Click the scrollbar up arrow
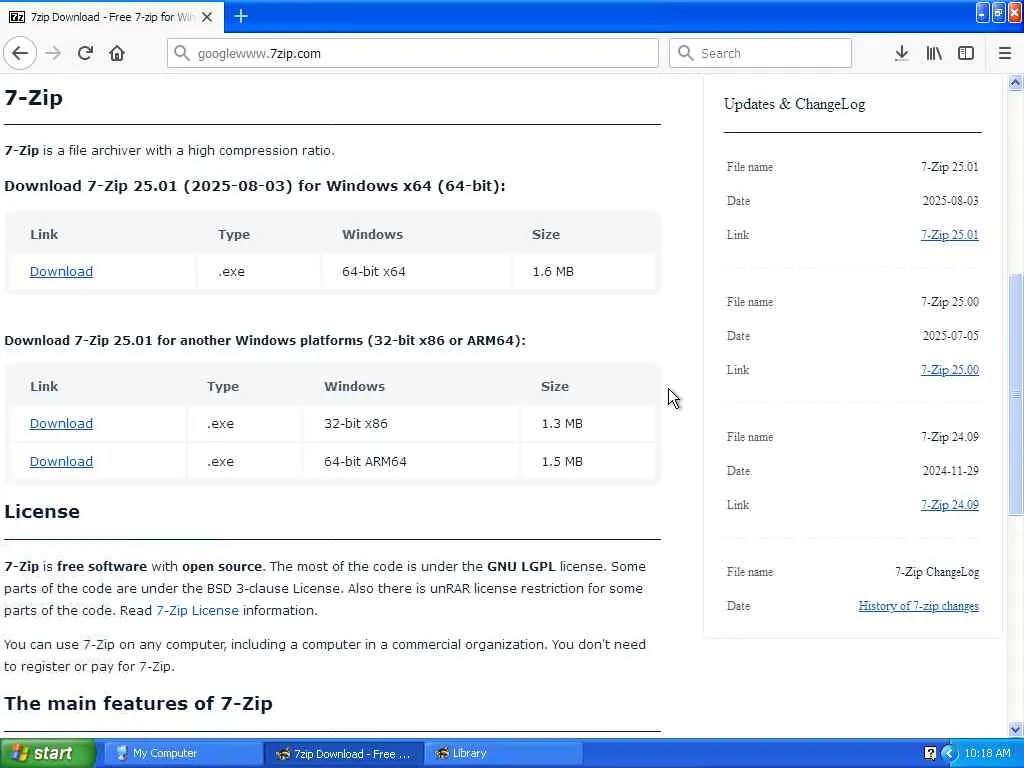 1016,82
